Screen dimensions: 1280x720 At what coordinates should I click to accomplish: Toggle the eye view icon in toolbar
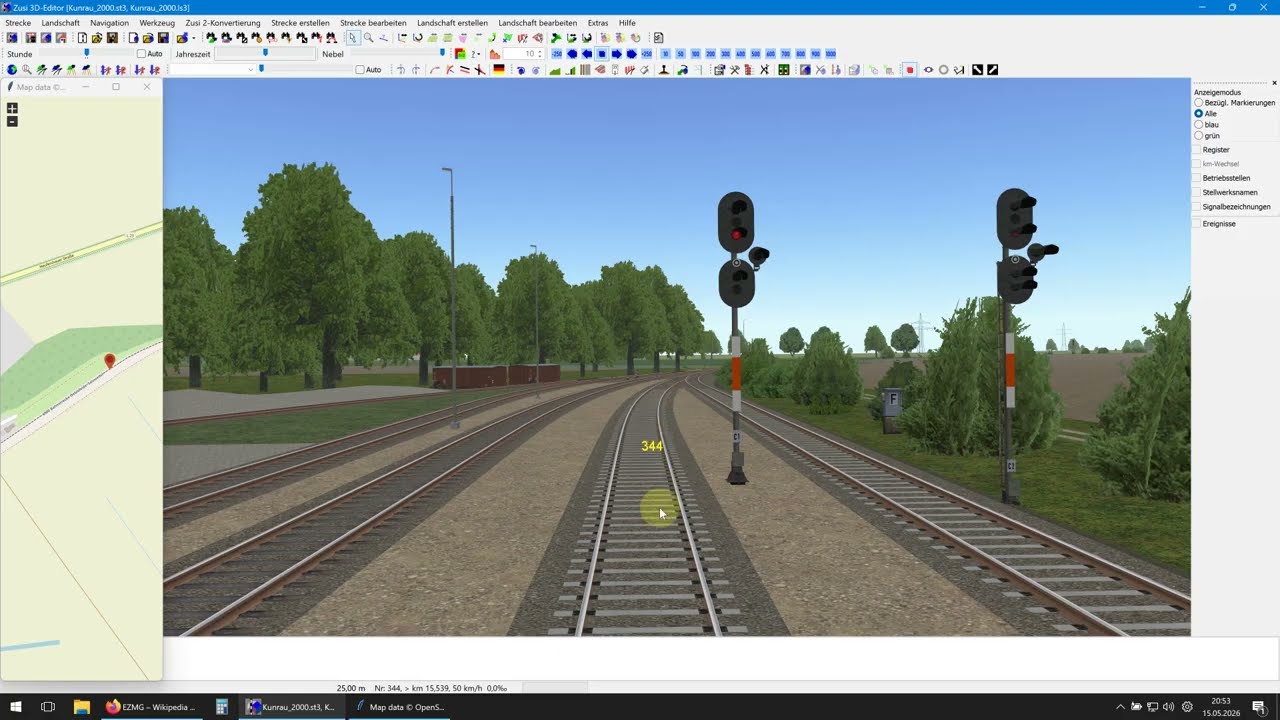click(x=928, y=70)
